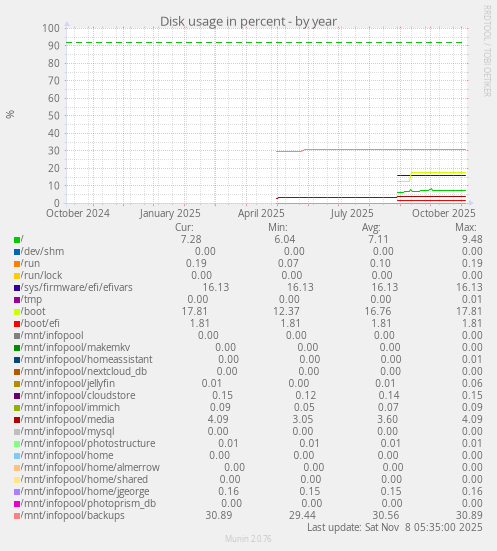This screenshot has height=551, width=497.
Task: Select the /mnt/infopool/homeassistant legend entry
Action: pos(87,359)
